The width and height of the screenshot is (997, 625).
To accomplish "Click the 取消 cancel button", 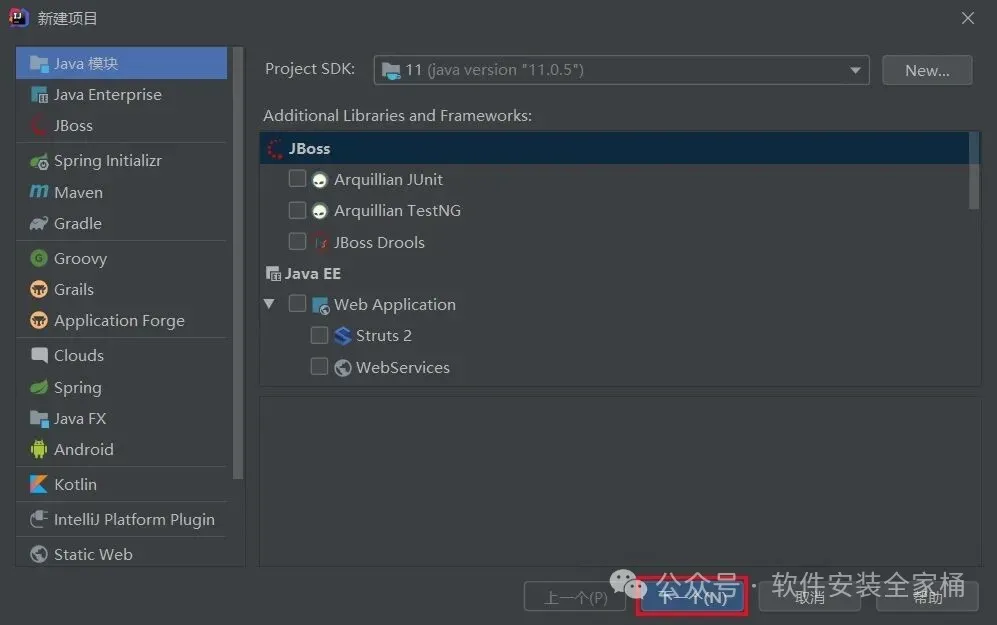I will 809,596.
